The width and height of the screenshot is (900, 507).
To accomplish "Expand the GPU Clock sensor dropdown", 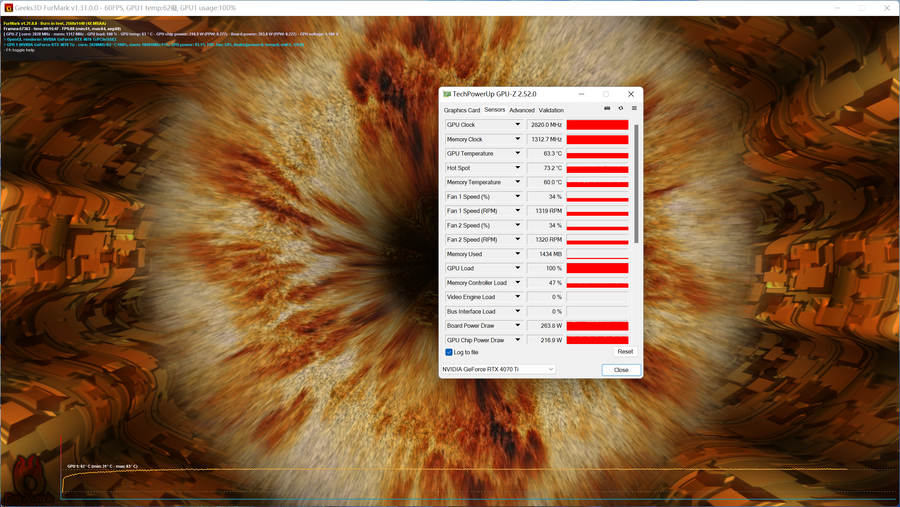I will 517,125.
